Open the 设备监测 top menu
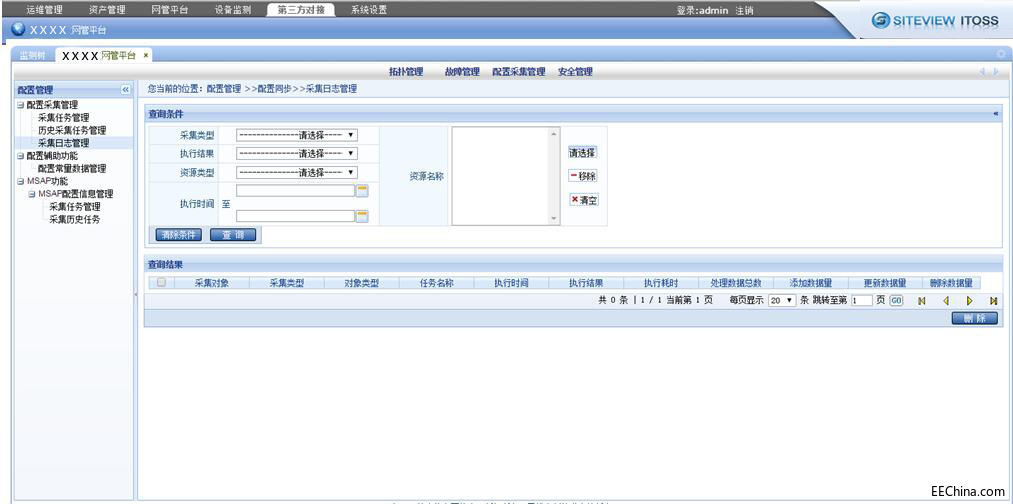 [x=233, y=10]
